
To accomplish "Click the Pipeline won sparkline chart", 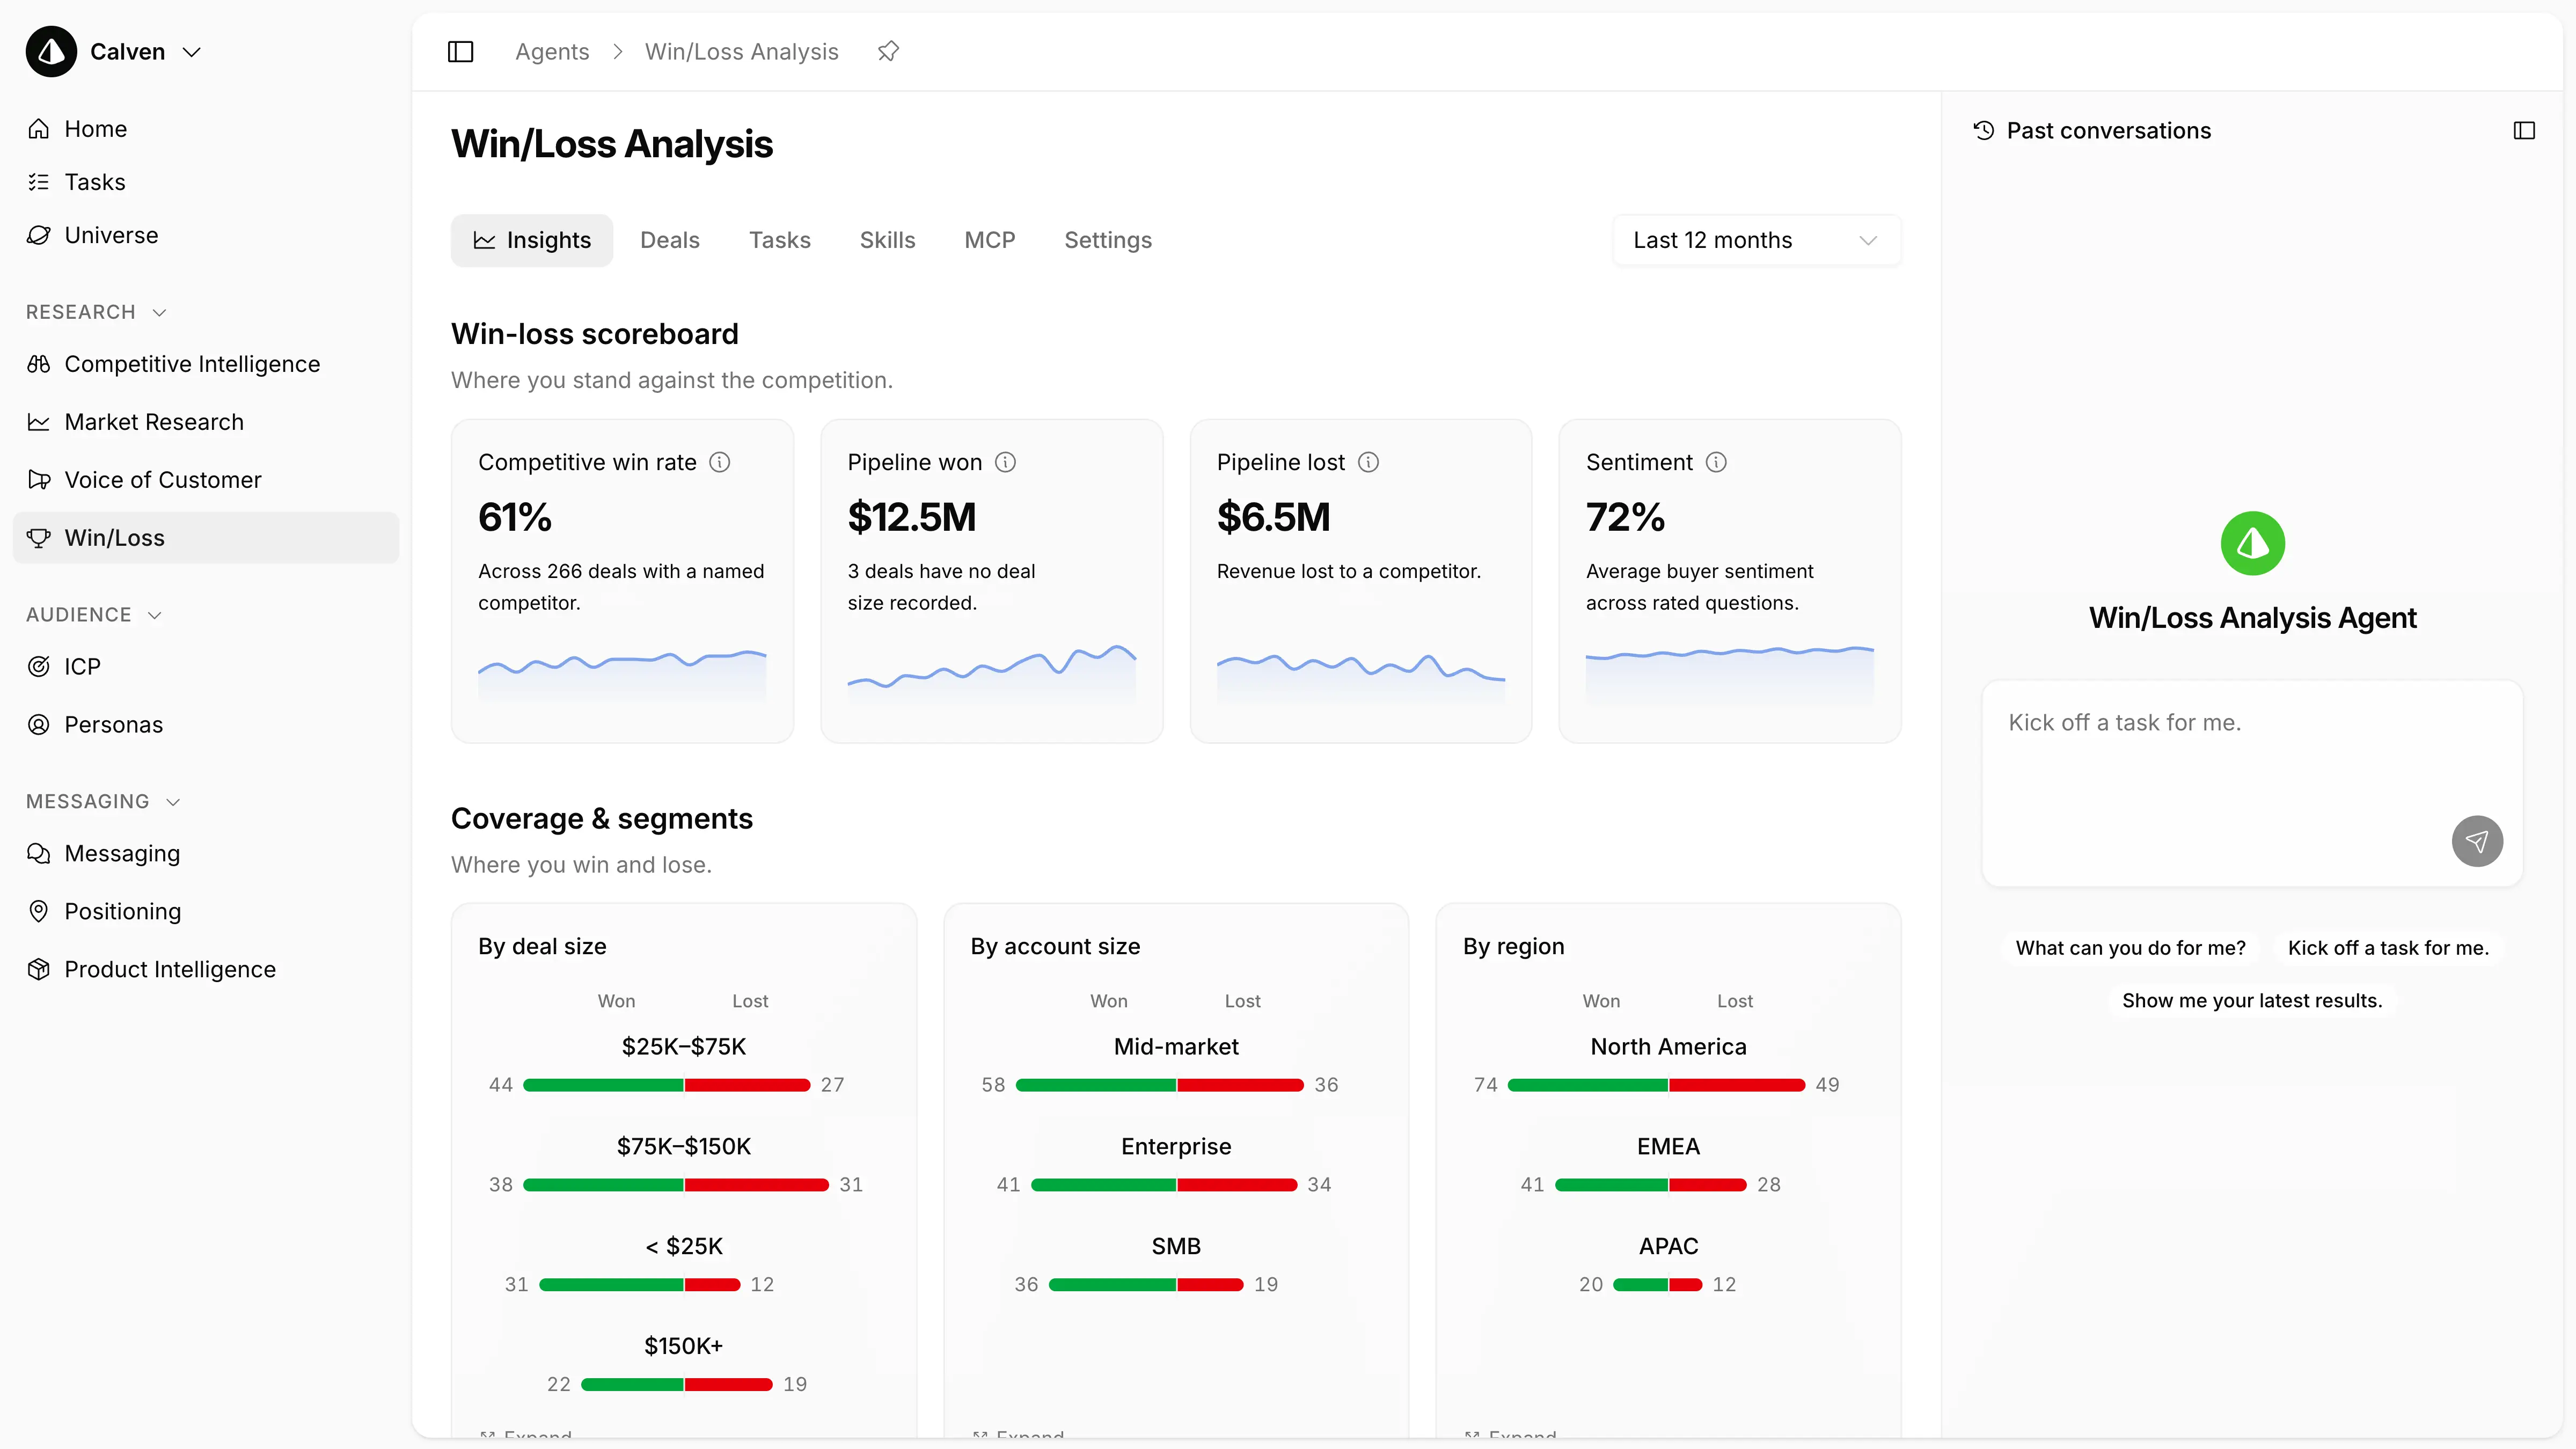I will coord(992,676).
